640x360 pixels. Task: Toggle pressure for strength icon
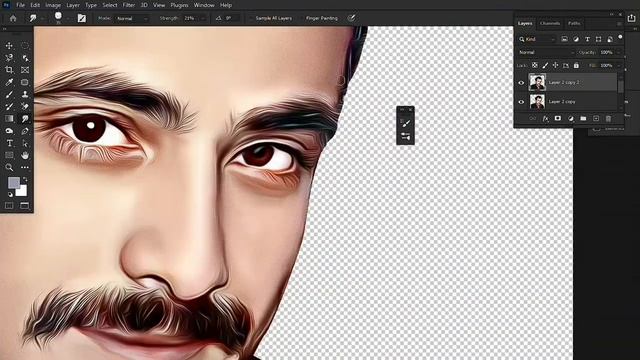click(351, 18)
